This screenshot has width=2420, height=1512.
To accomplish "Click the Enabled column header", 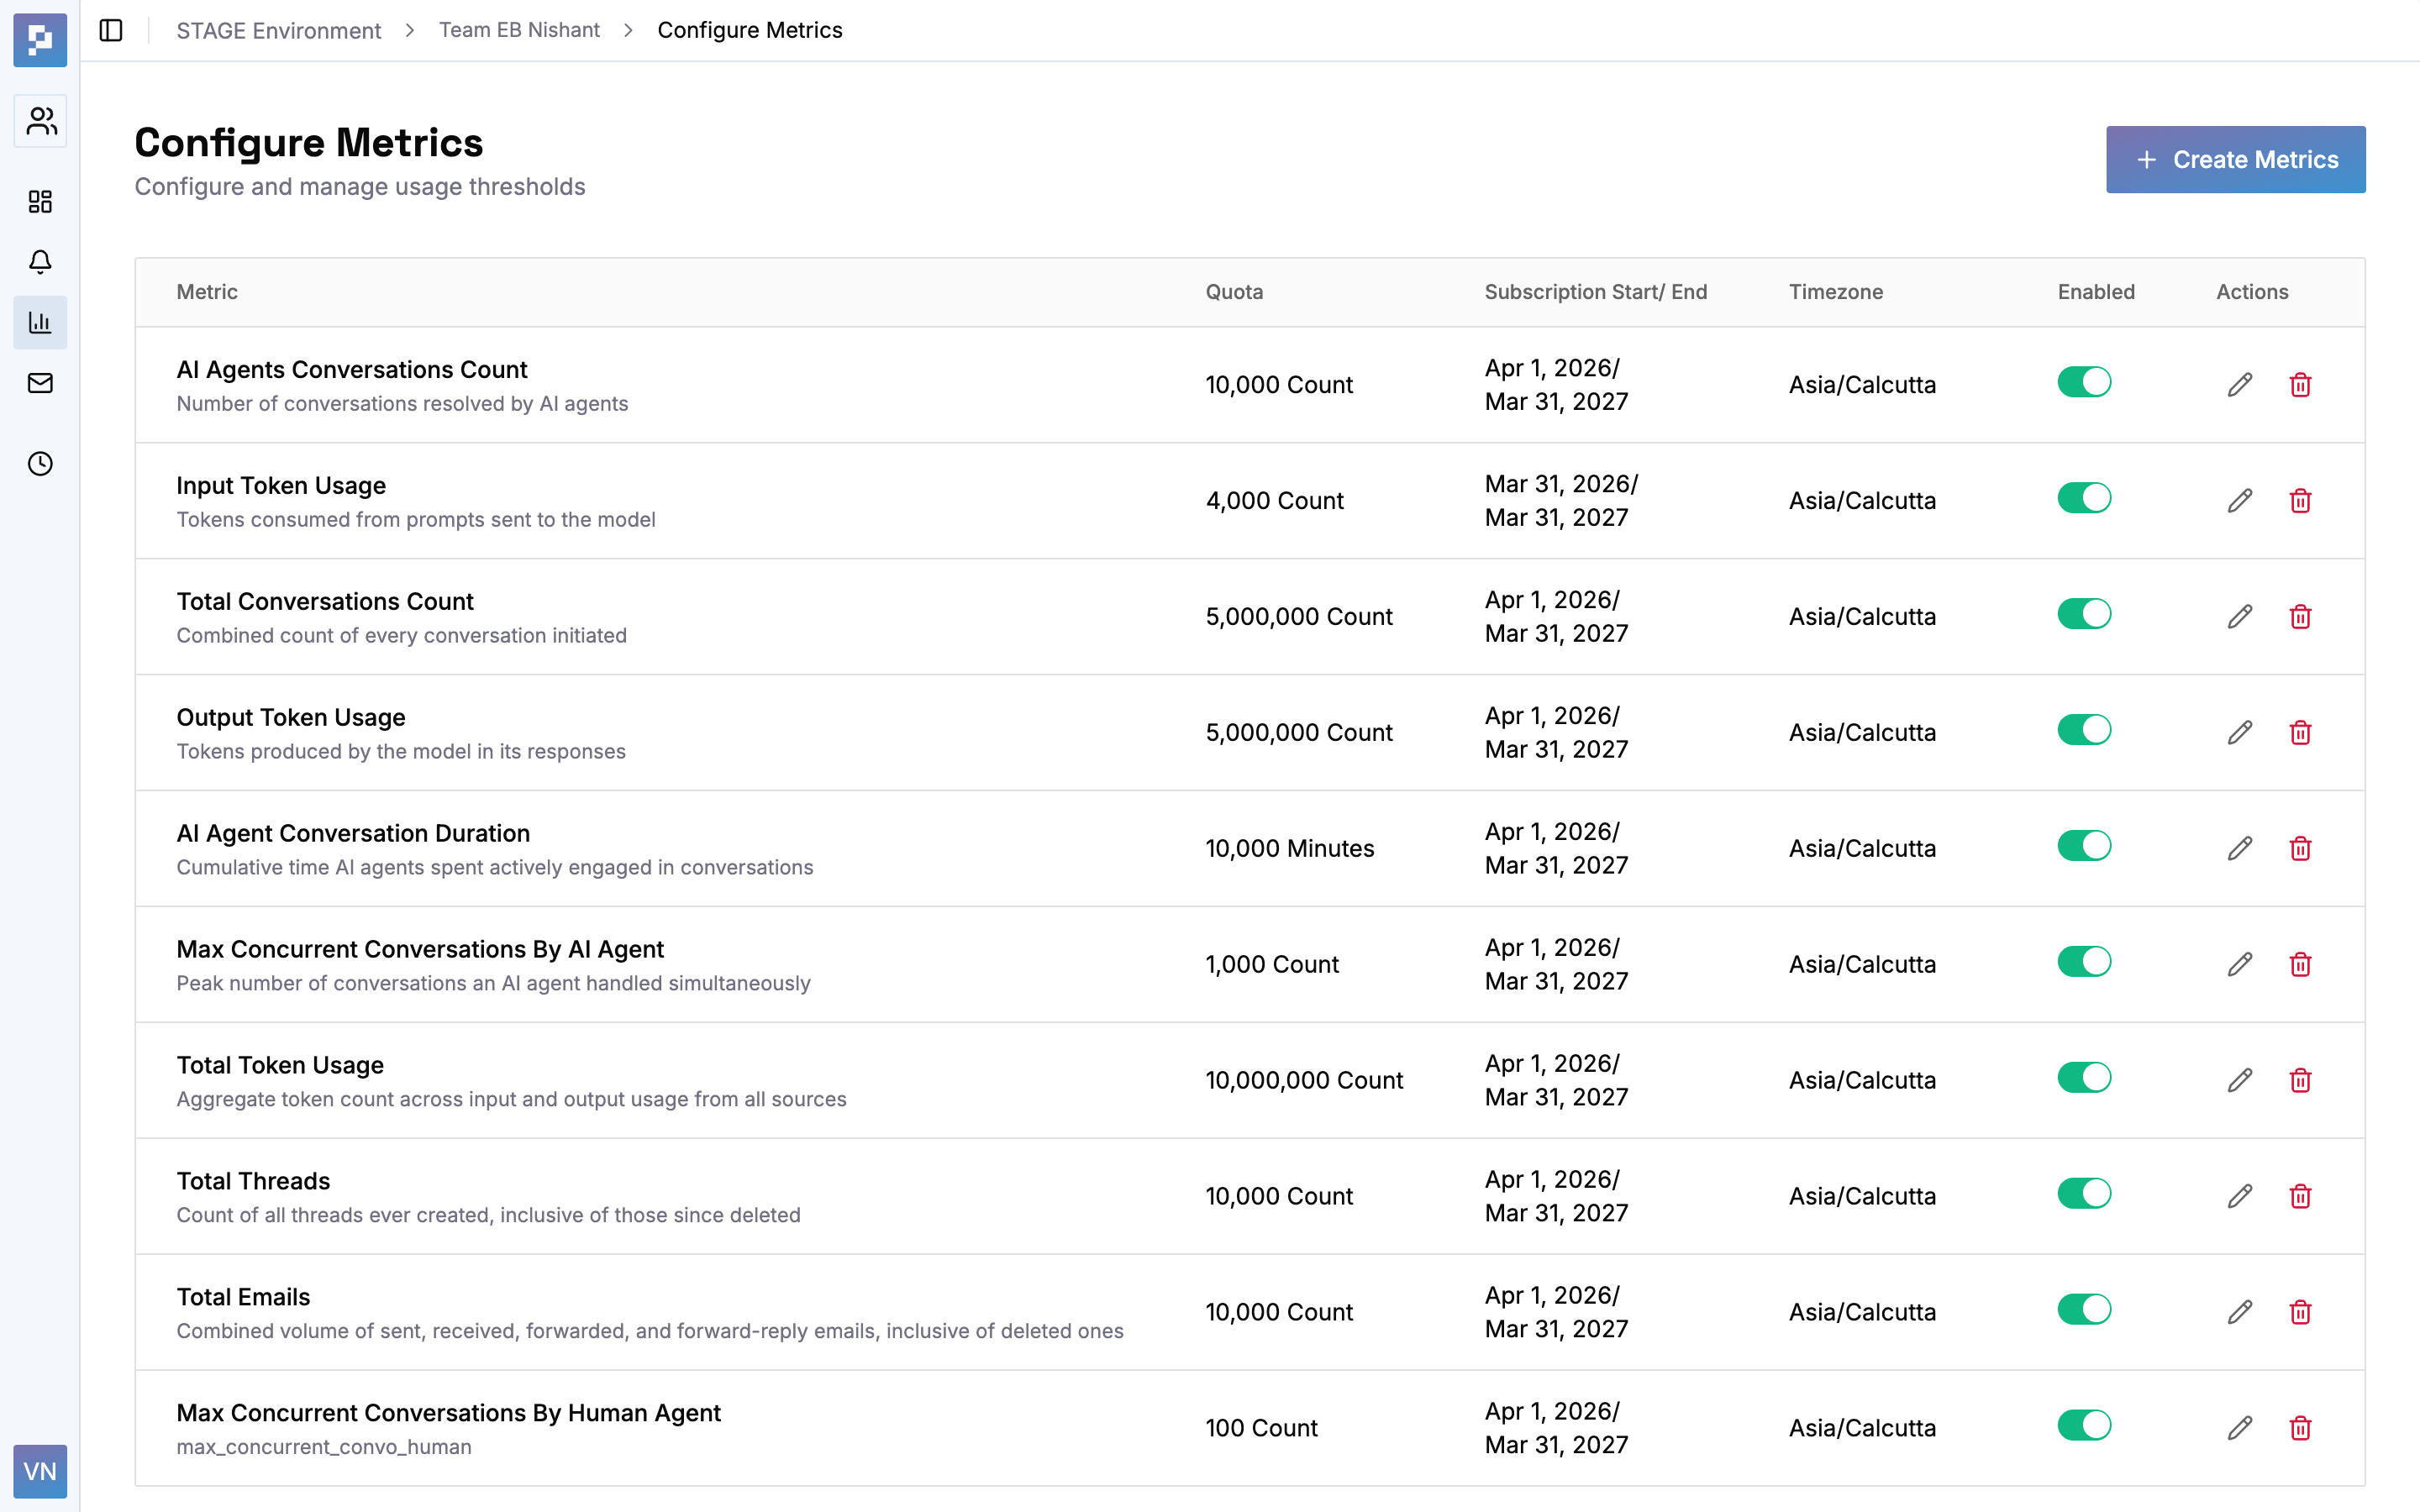I will [x=2096, y=292].
